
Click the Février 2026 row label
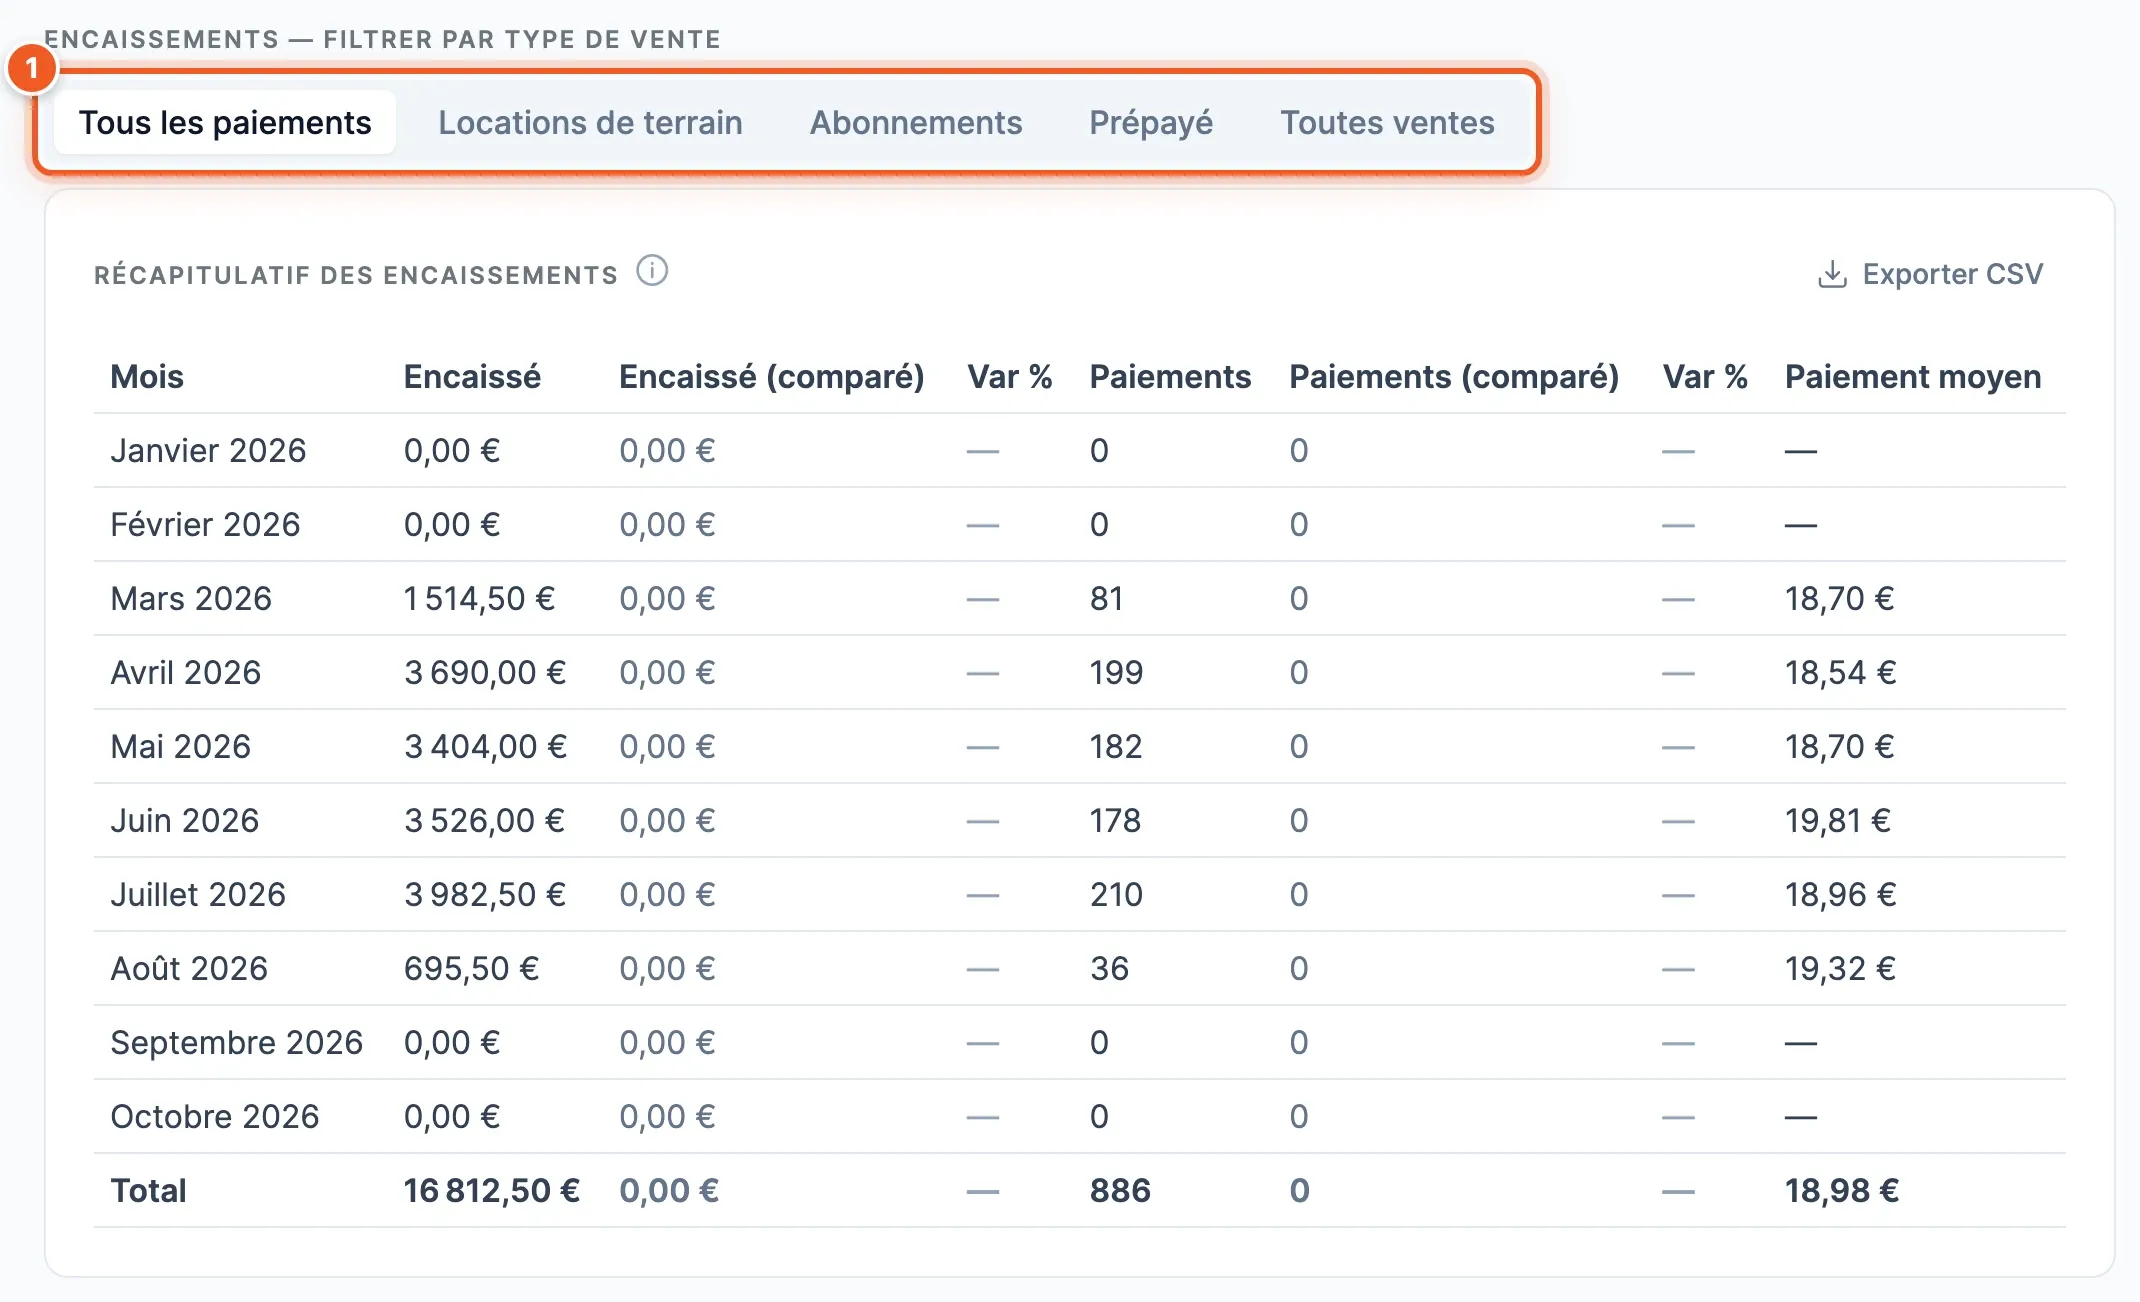(205, 524)
